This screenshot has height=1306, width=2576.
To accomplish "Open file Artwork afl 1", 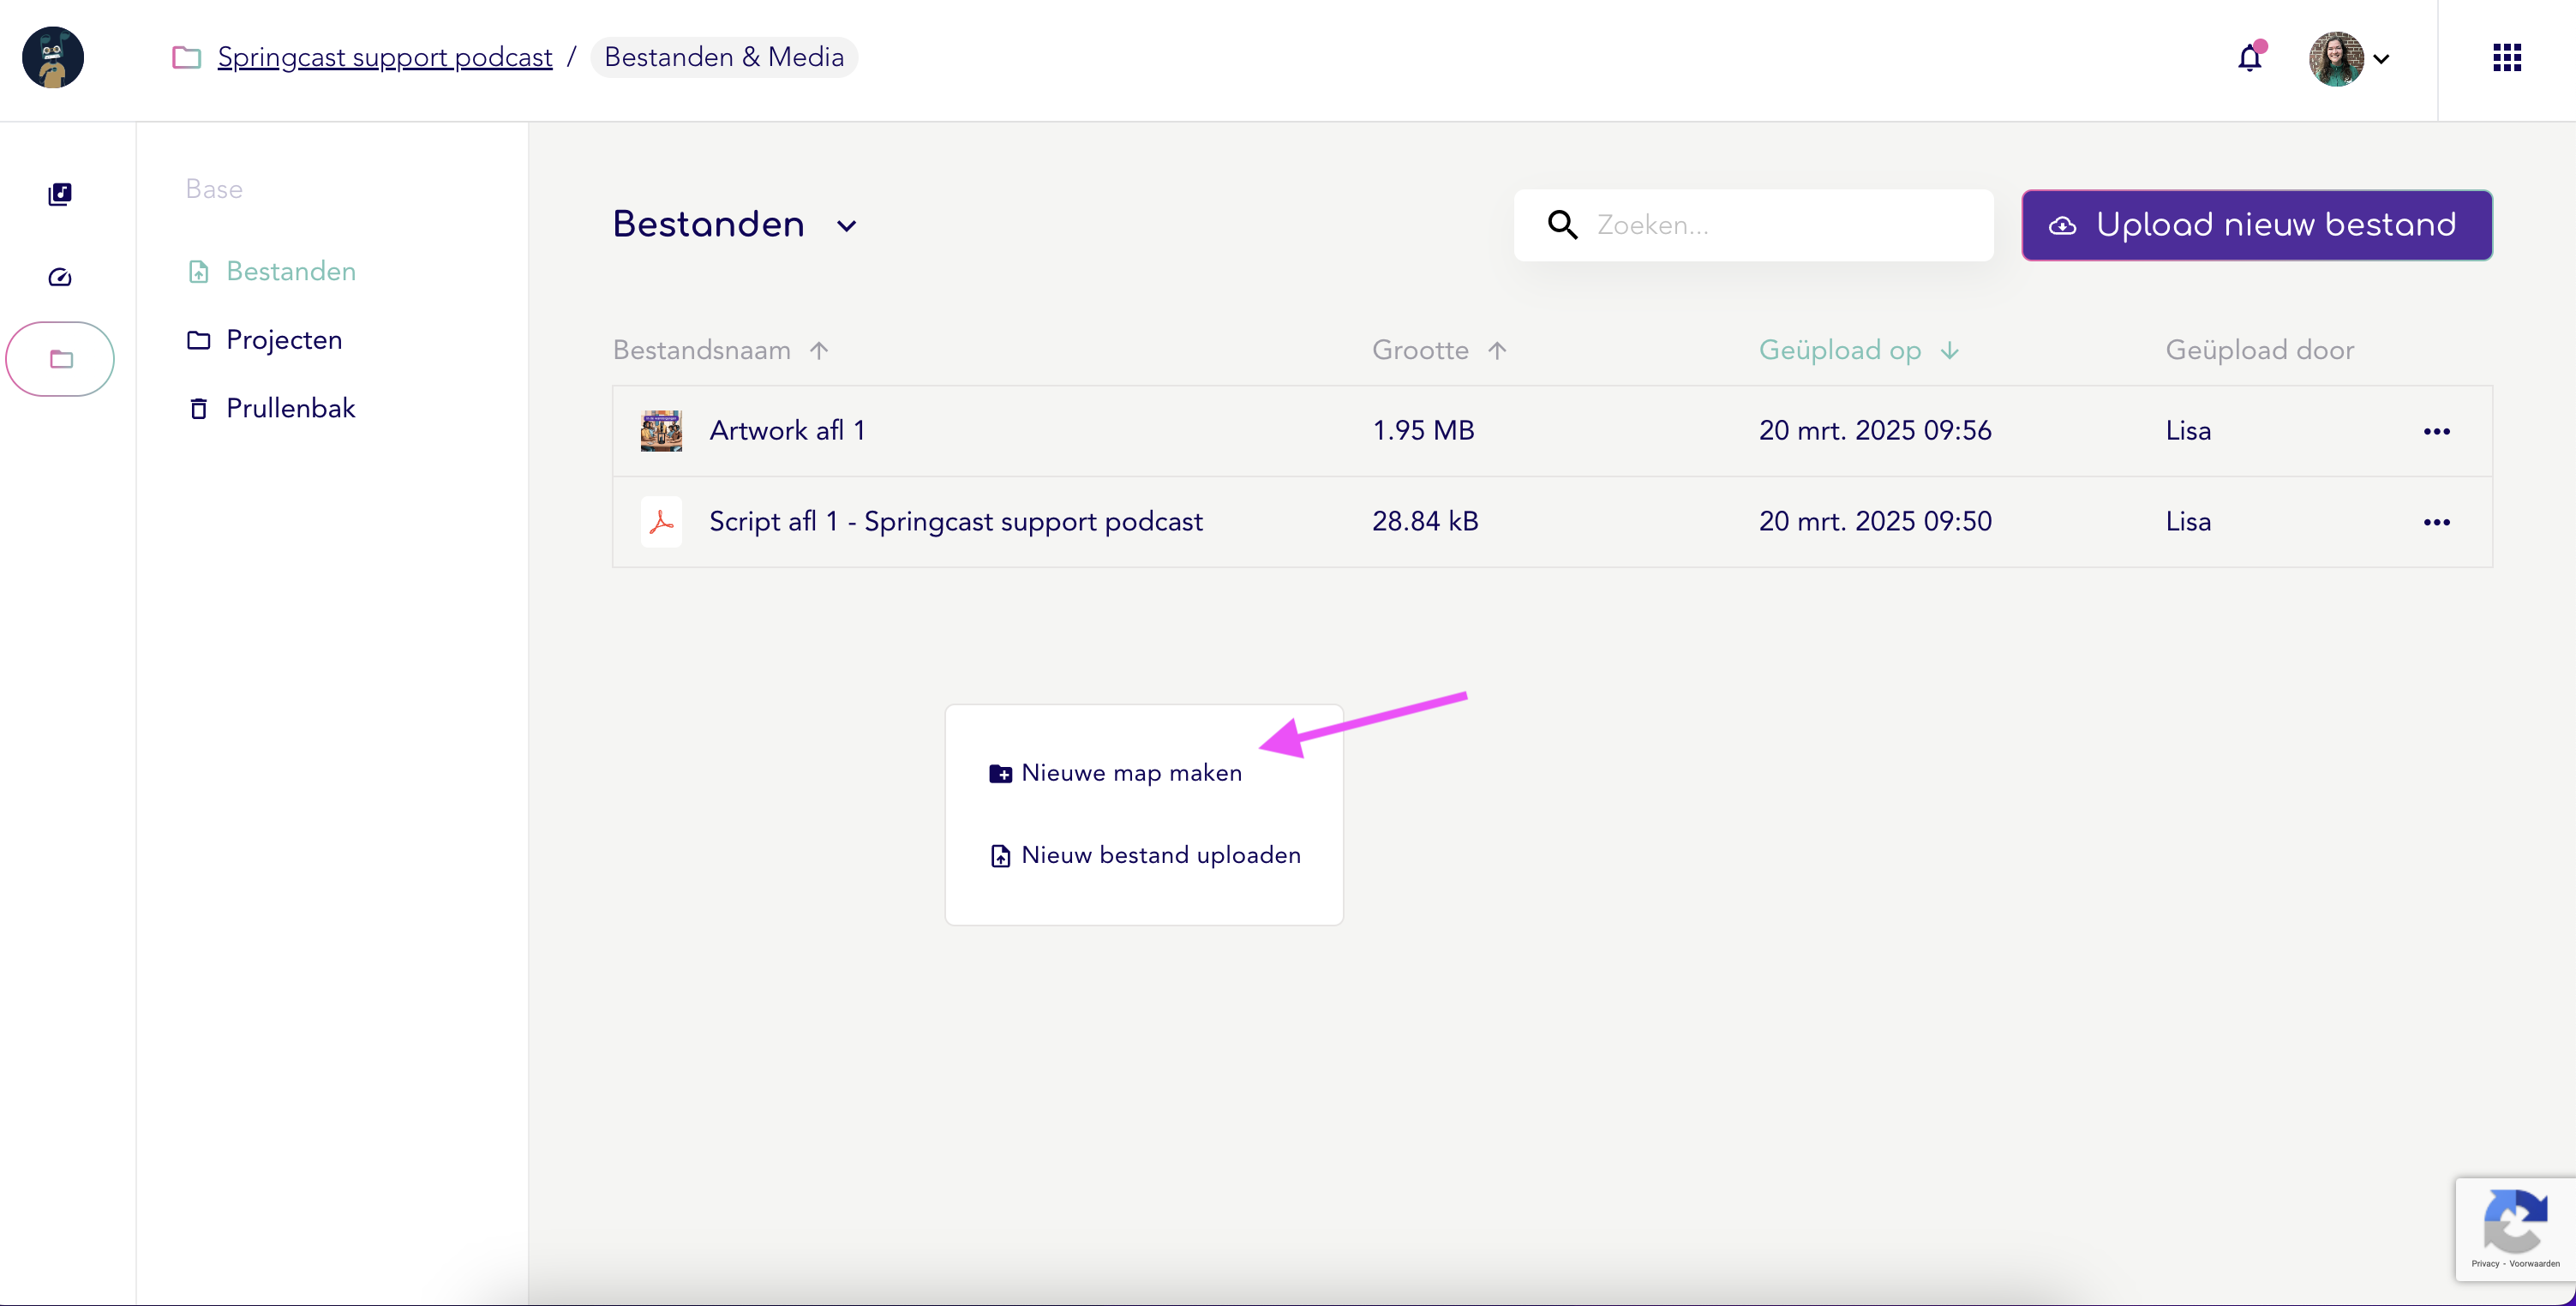I will coord(787,431).
